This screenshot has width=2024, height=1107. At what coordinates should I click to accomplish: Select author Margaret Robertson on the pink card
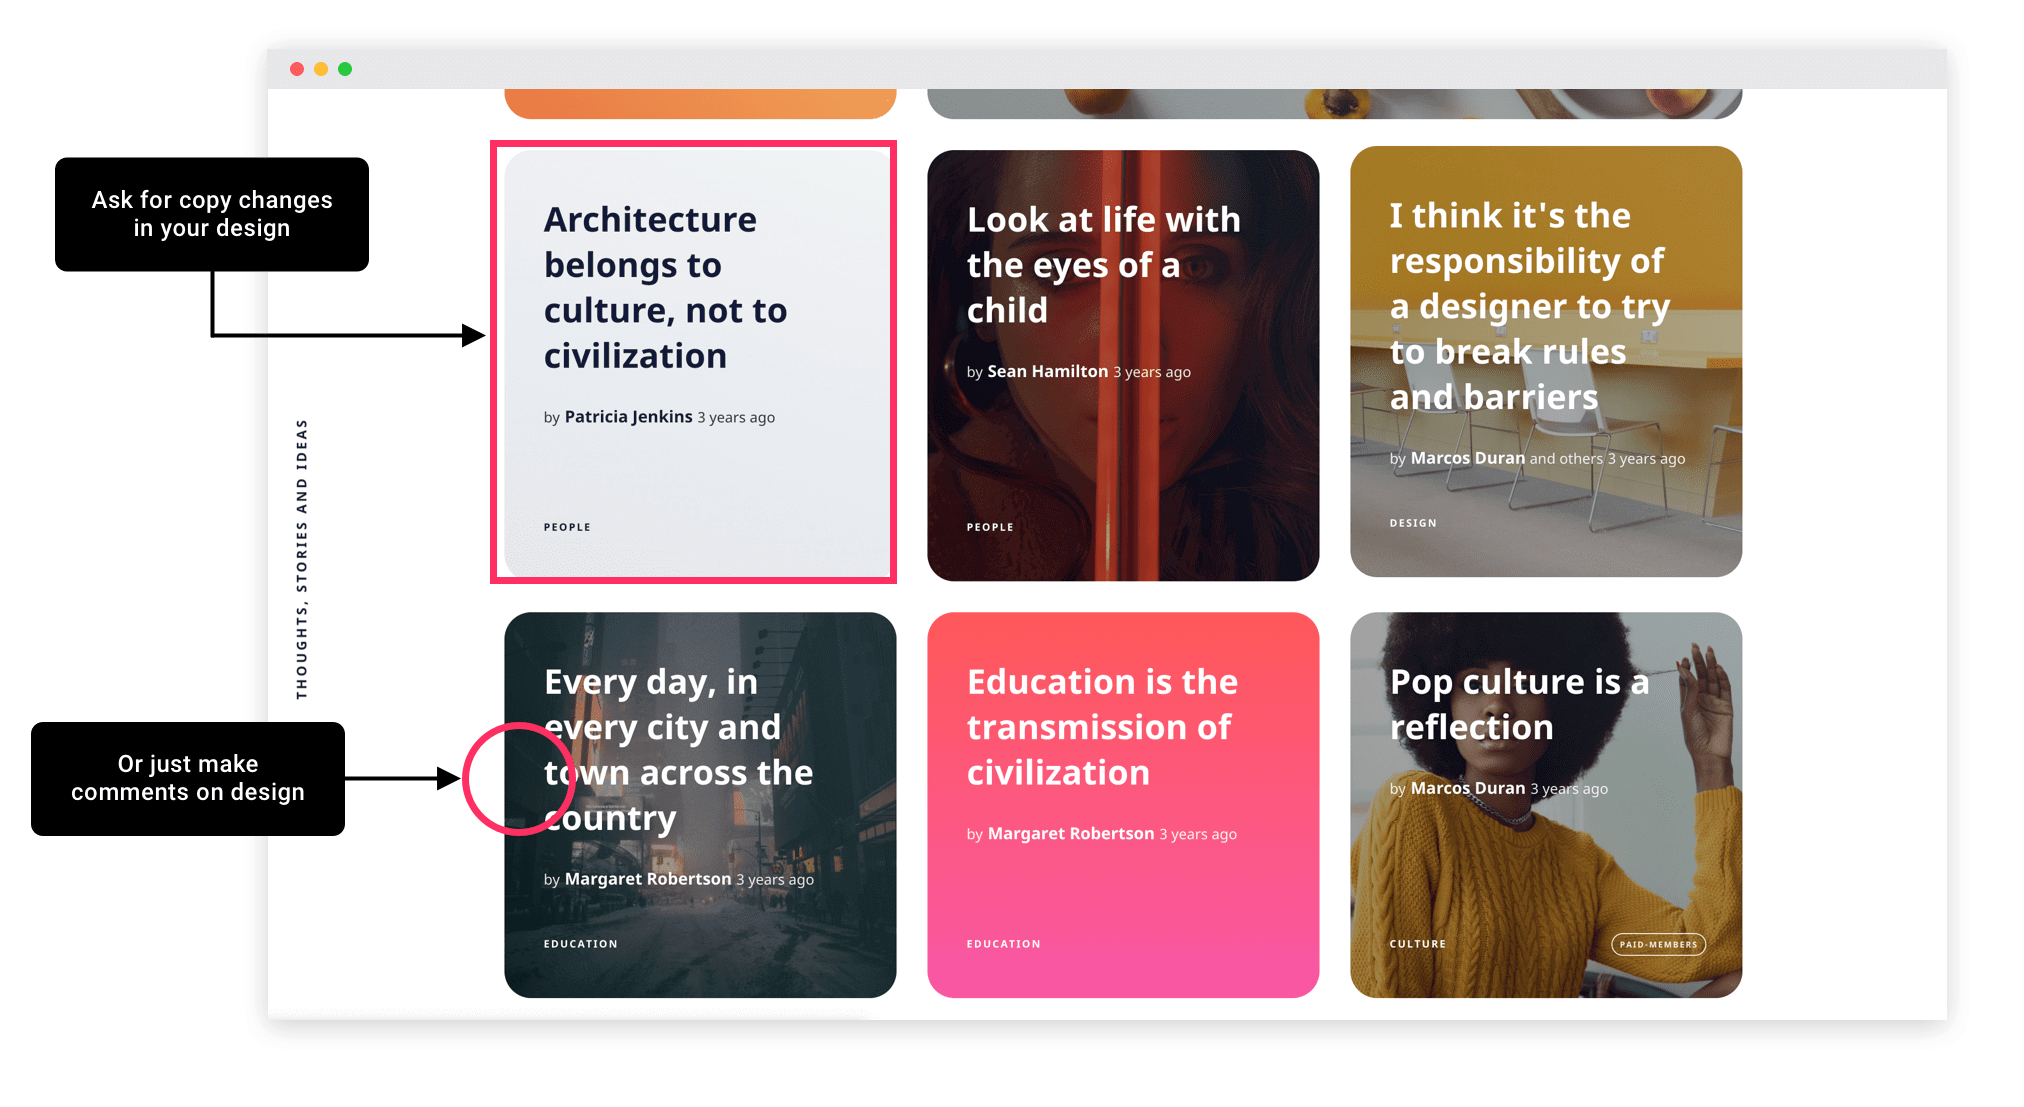point(1069,833)
